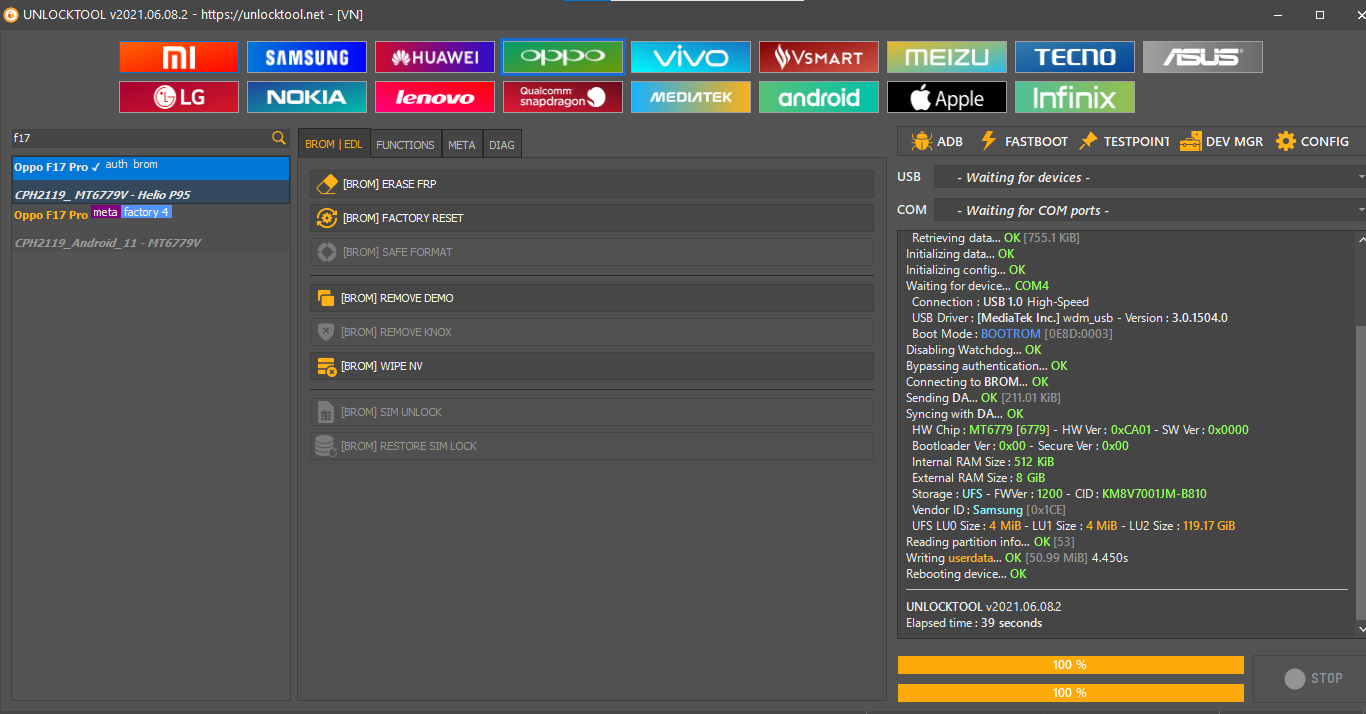The image size is (1366, 714).
Task: Select the Lenovo brand tile
Action: 435,97
